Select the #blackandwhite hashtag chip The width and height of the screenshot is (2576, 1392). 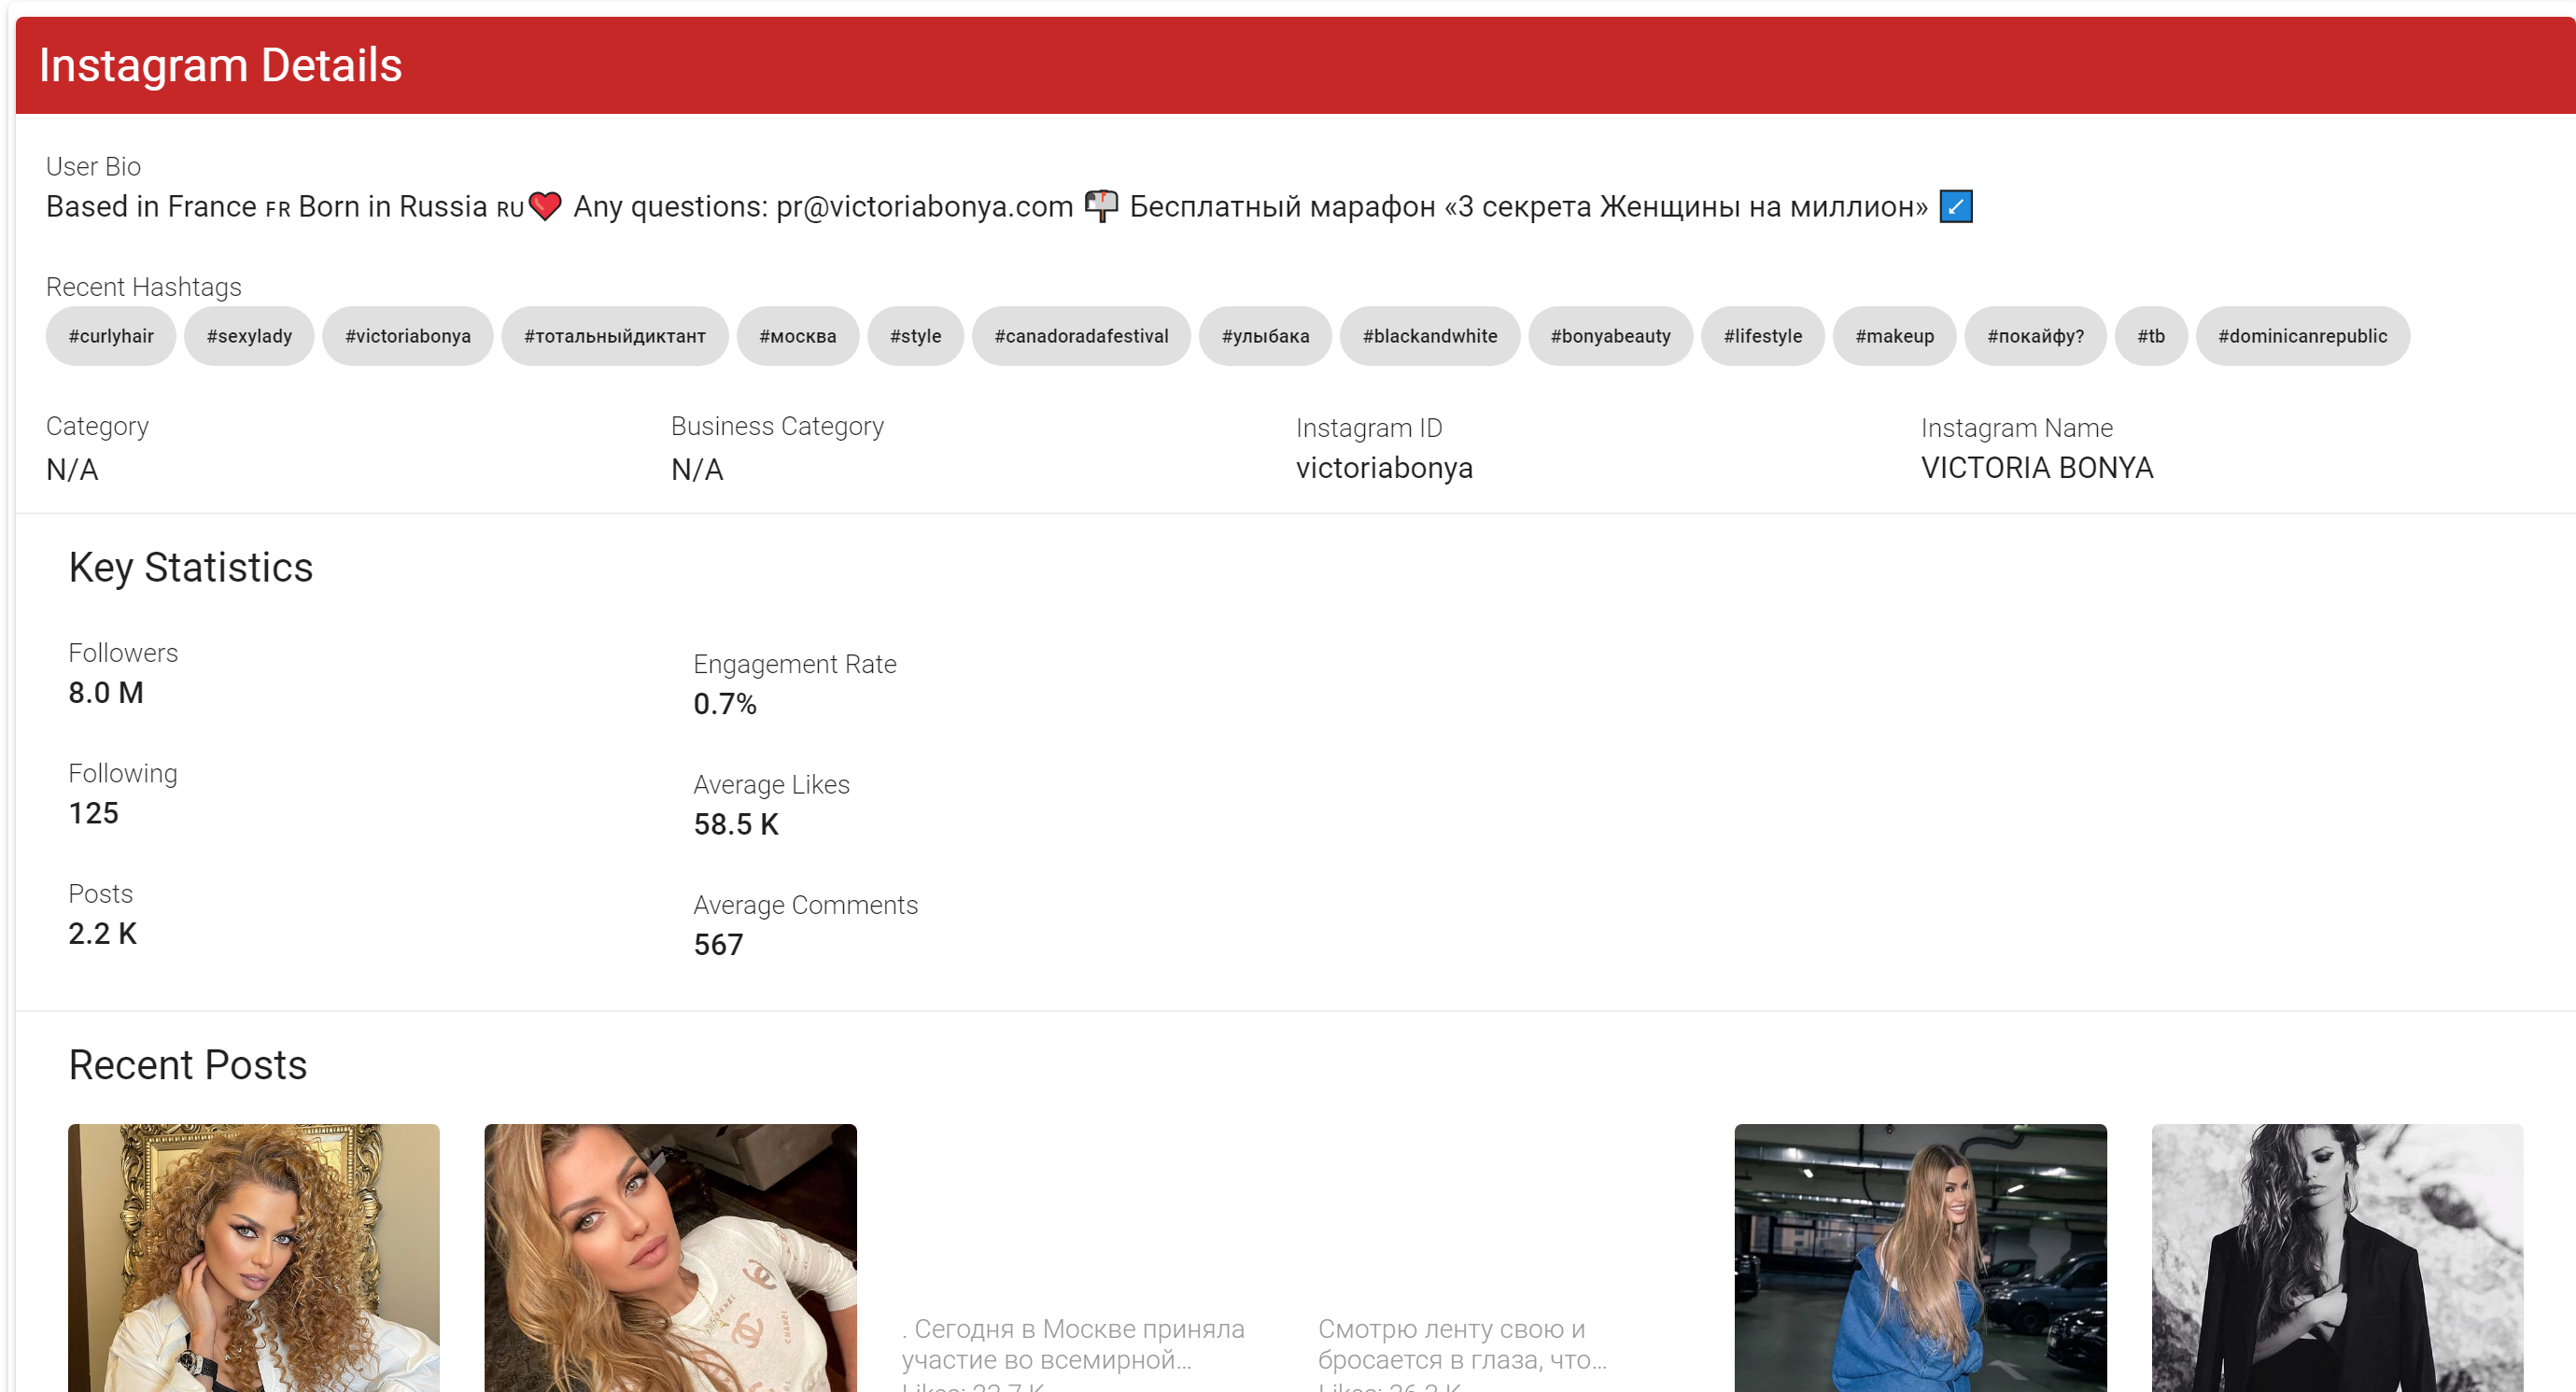coord(1430,336)
